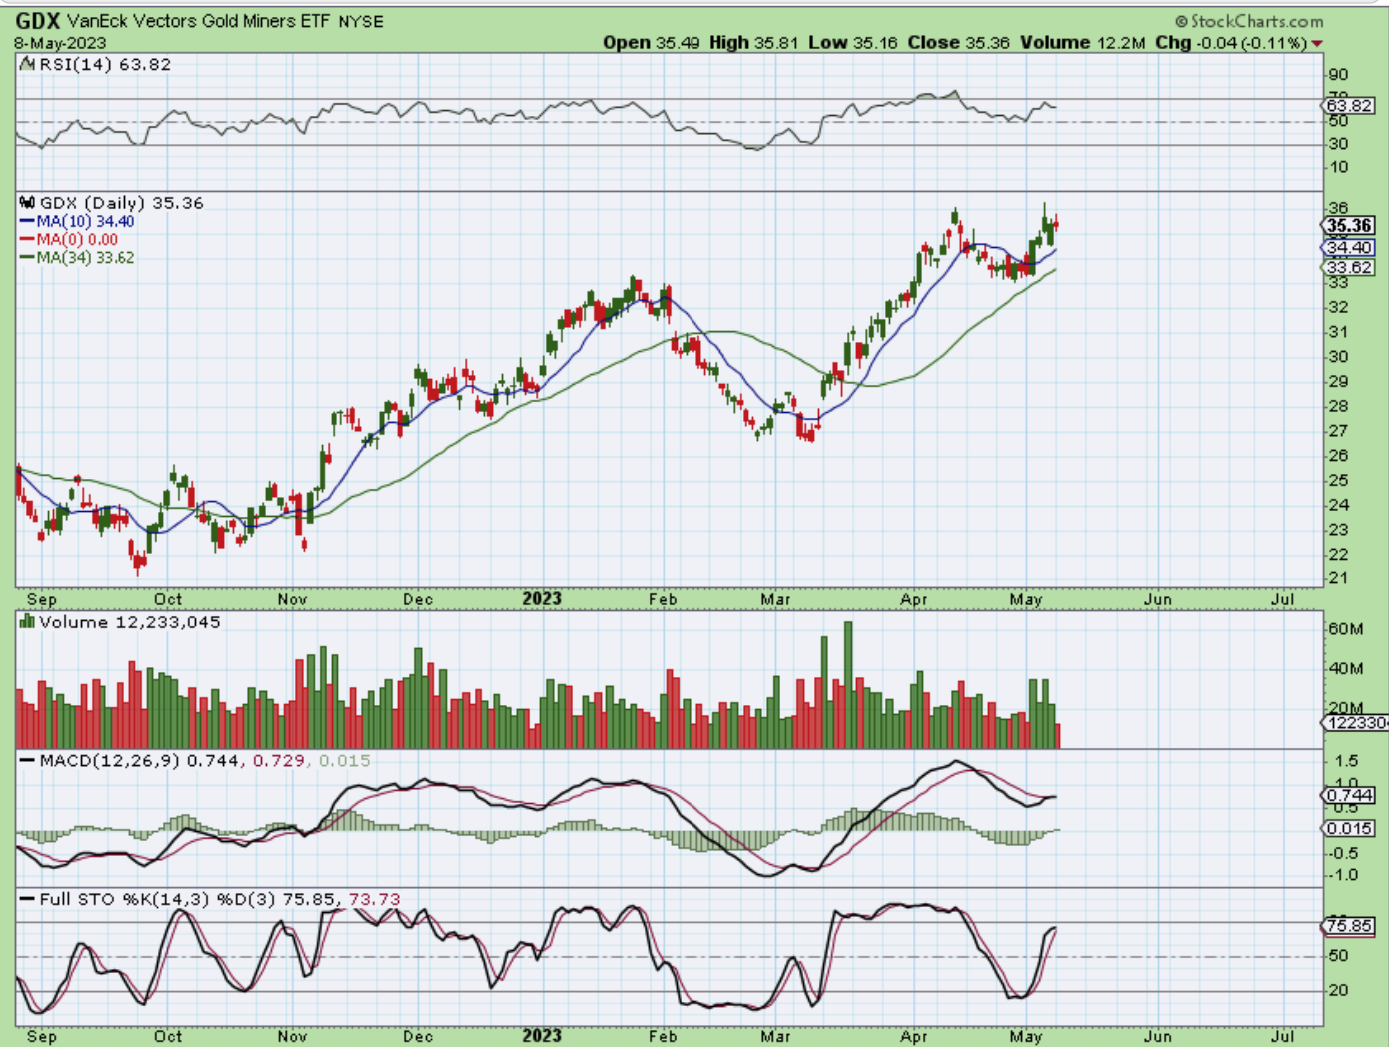Screen dimensions: 1389x1047
Task: Click the Open 35.49 value
Action: 651,43
